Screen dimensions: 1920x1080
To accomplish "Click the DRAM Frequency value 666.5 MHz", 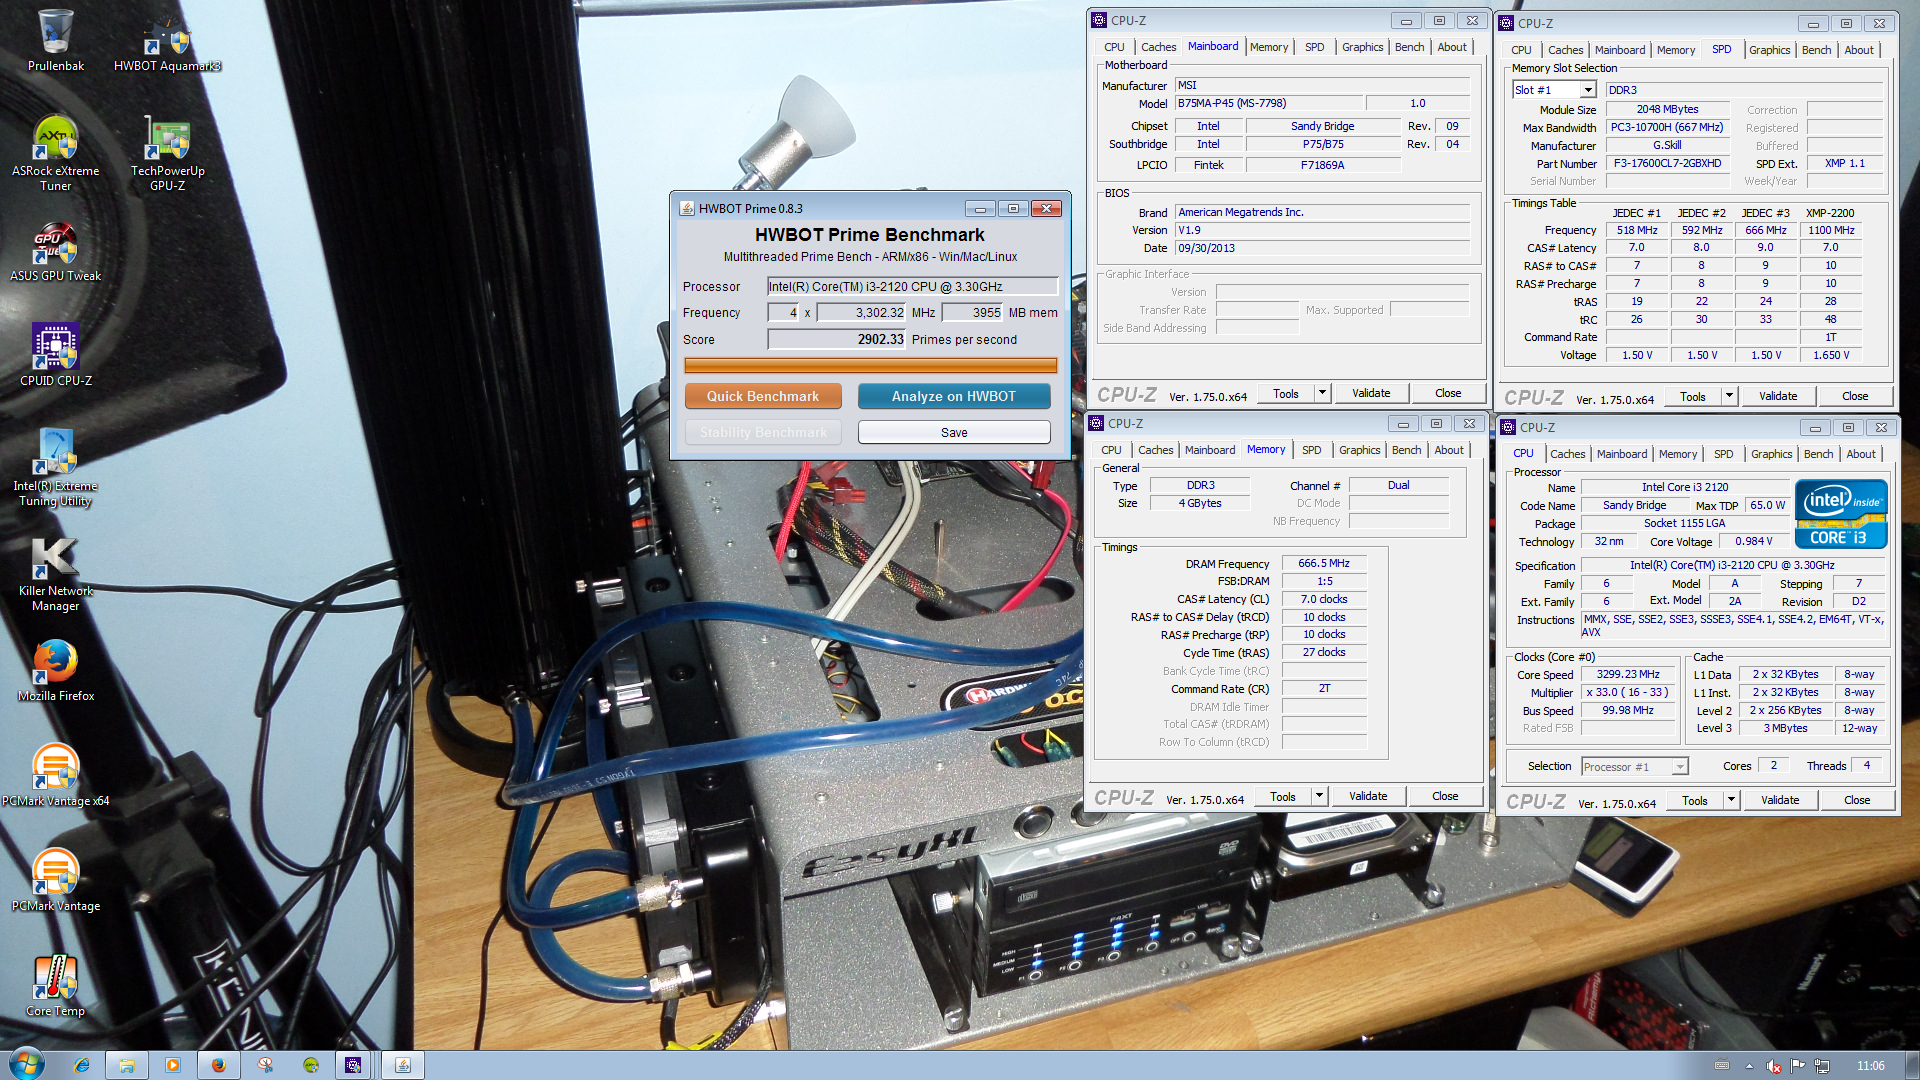I will [1324, 564].
